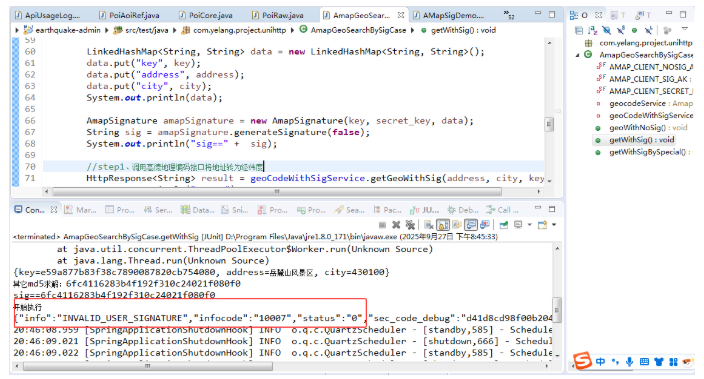Screen dimensions: 704x379
Task: Toggle Hide Fields icon in Outline toolbar
Action: [607, 31]
